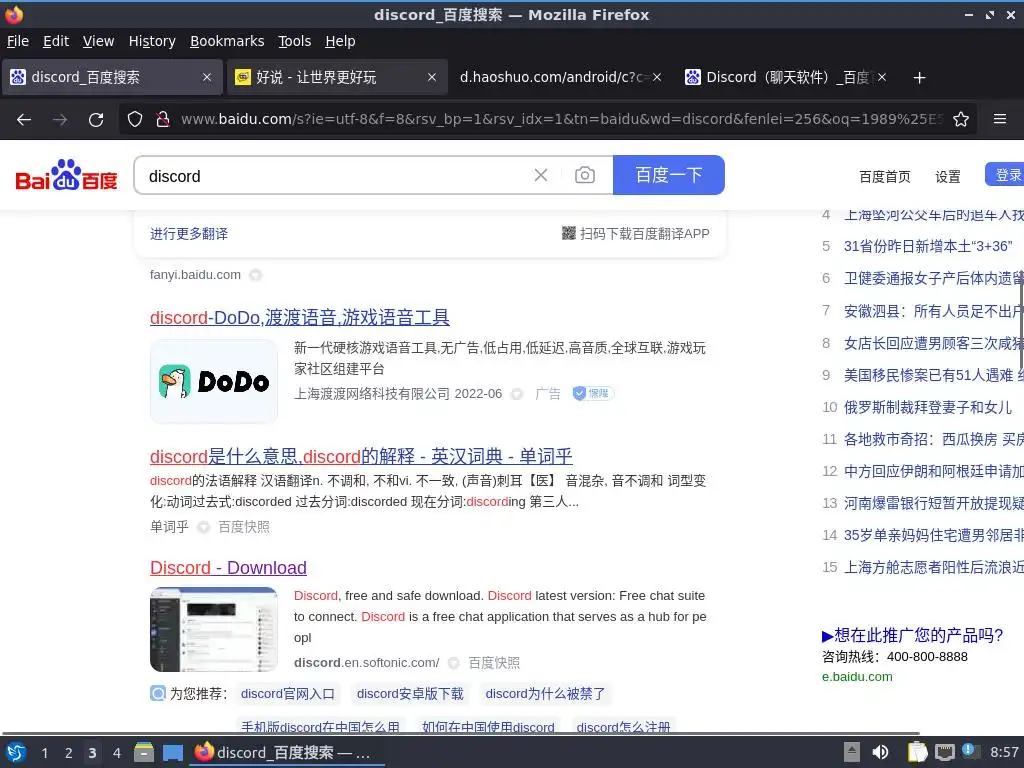Open 百度快照 for the softonic result
This screenshot has height=768, width=1024.
point(494,663)
